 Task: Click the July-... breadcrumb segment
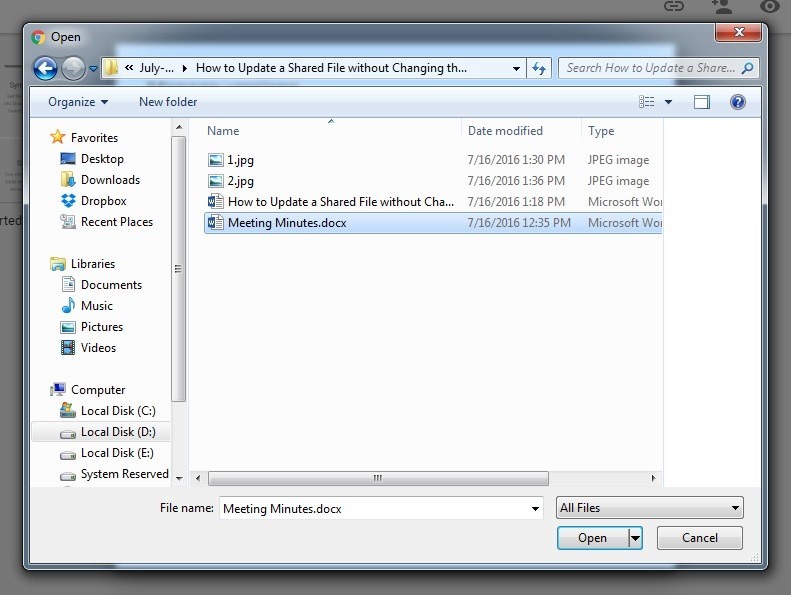(x=156, y=68)
